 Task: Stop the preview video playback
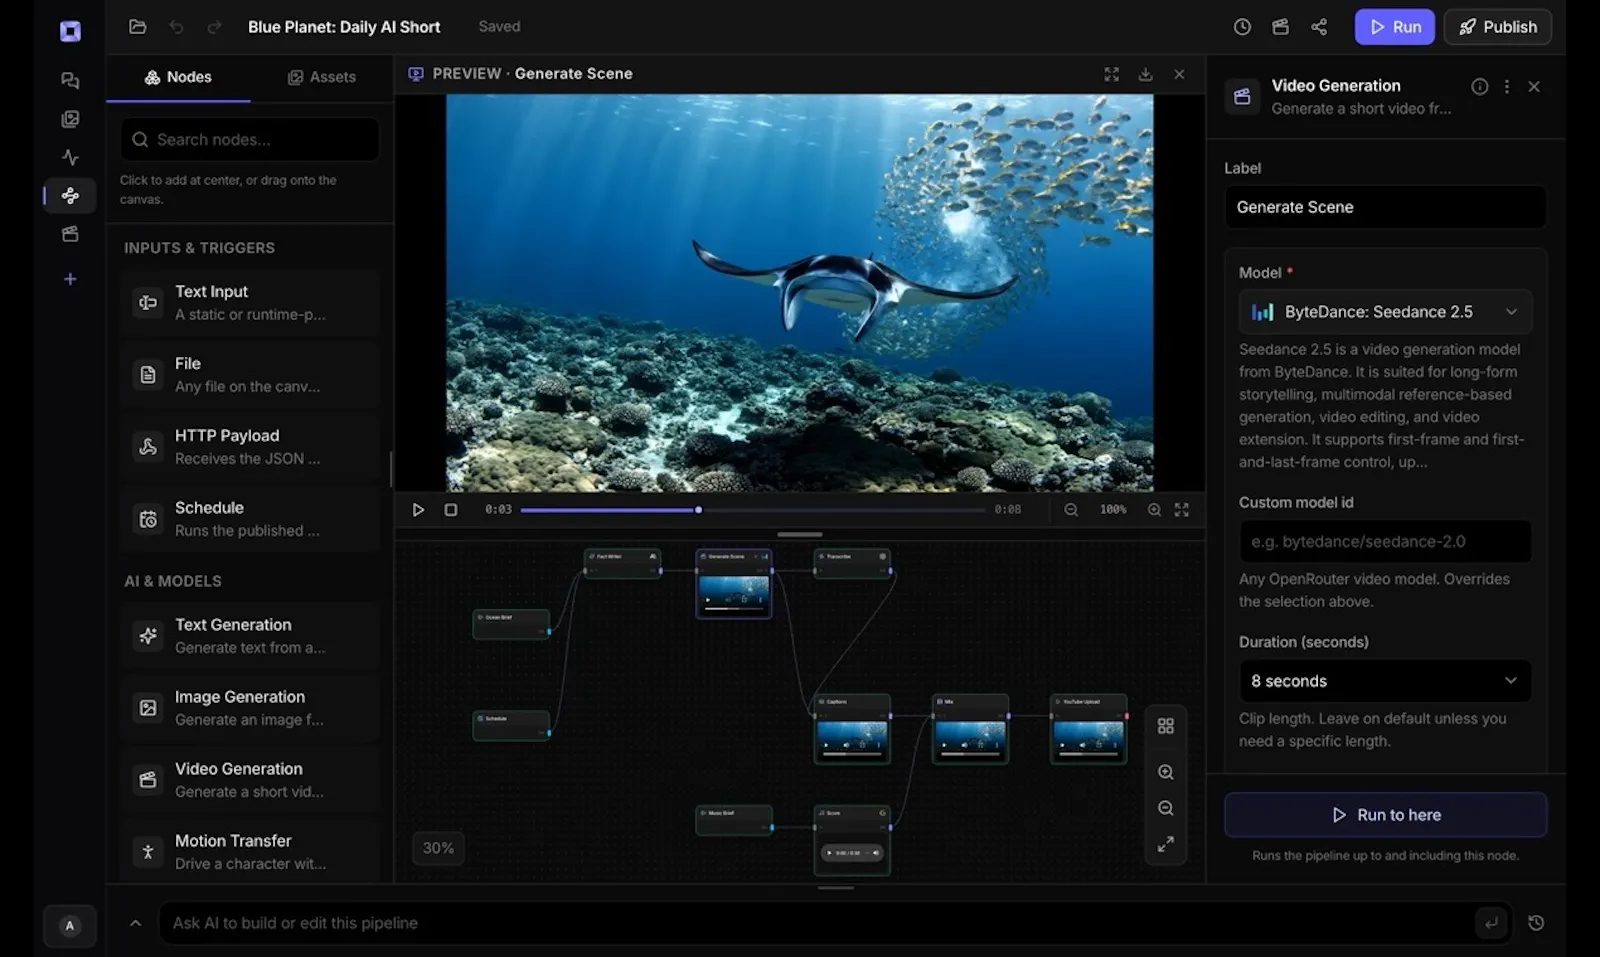pyautogui.click(x=451, y=510)
